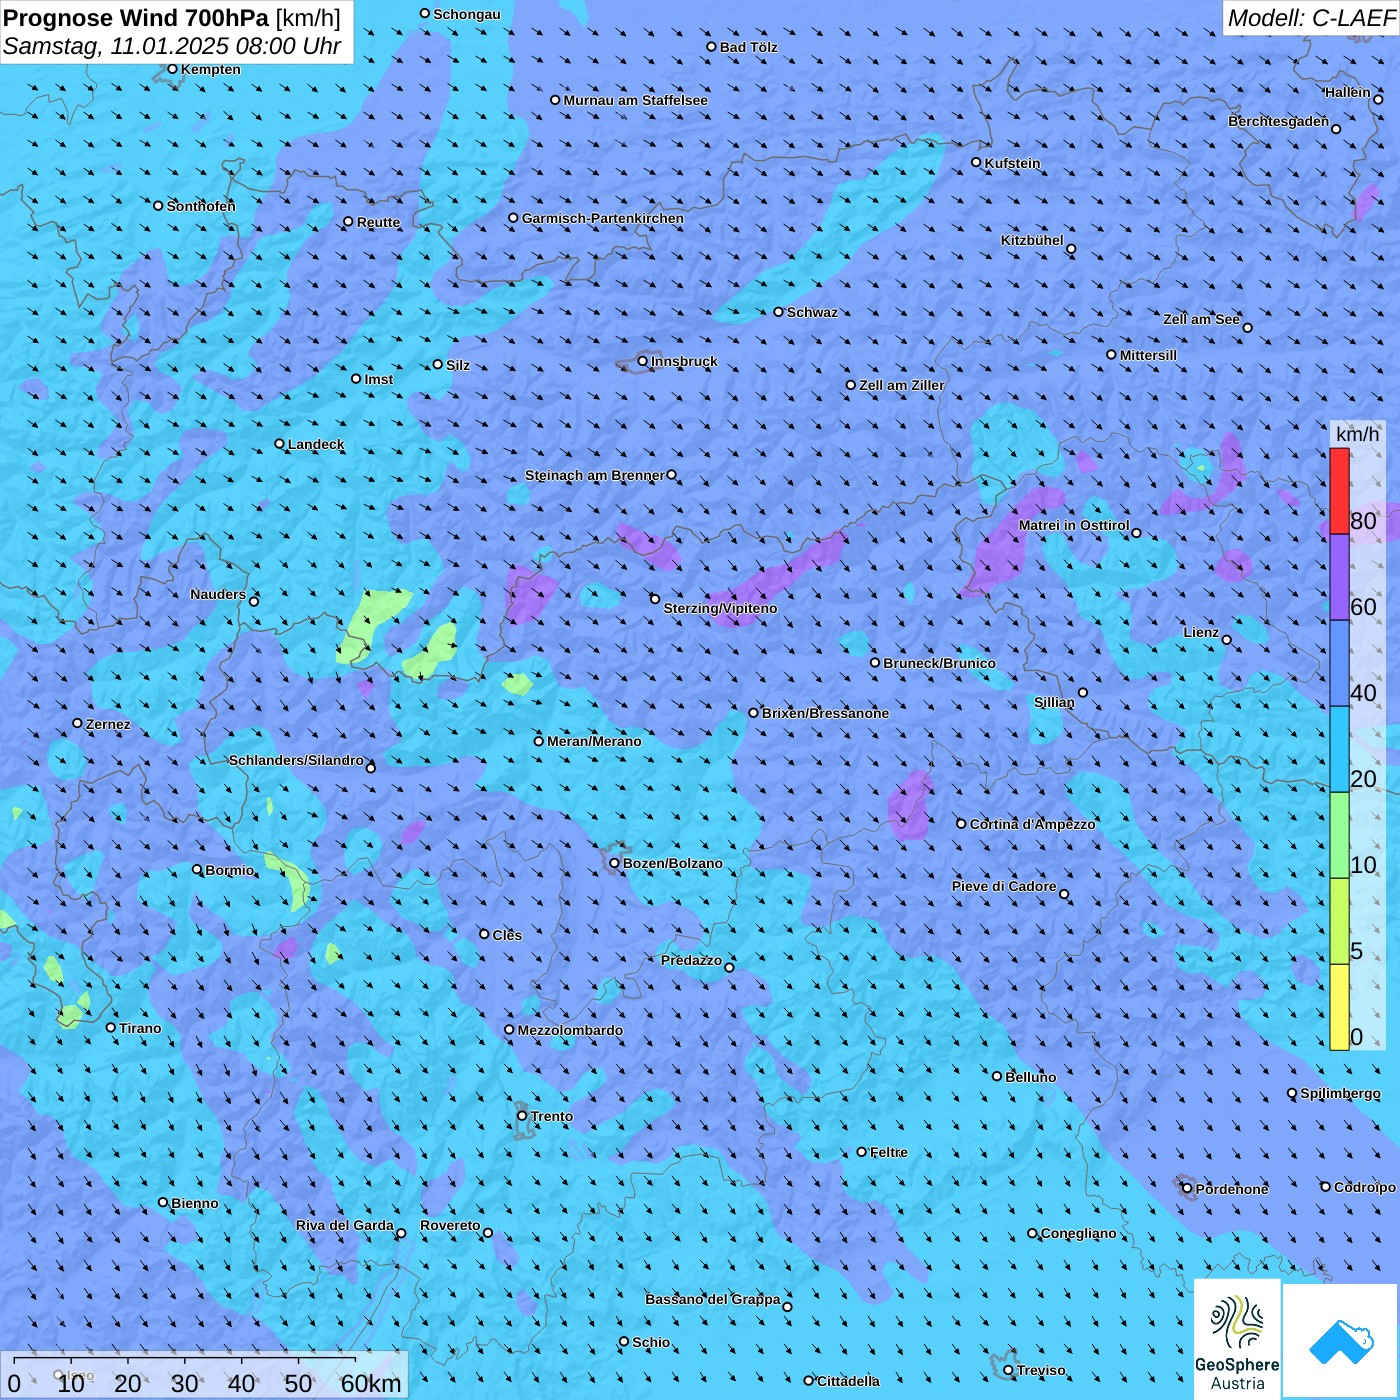Click the Treviso city marker

pyautogui.click(x=1008, y=1370)
